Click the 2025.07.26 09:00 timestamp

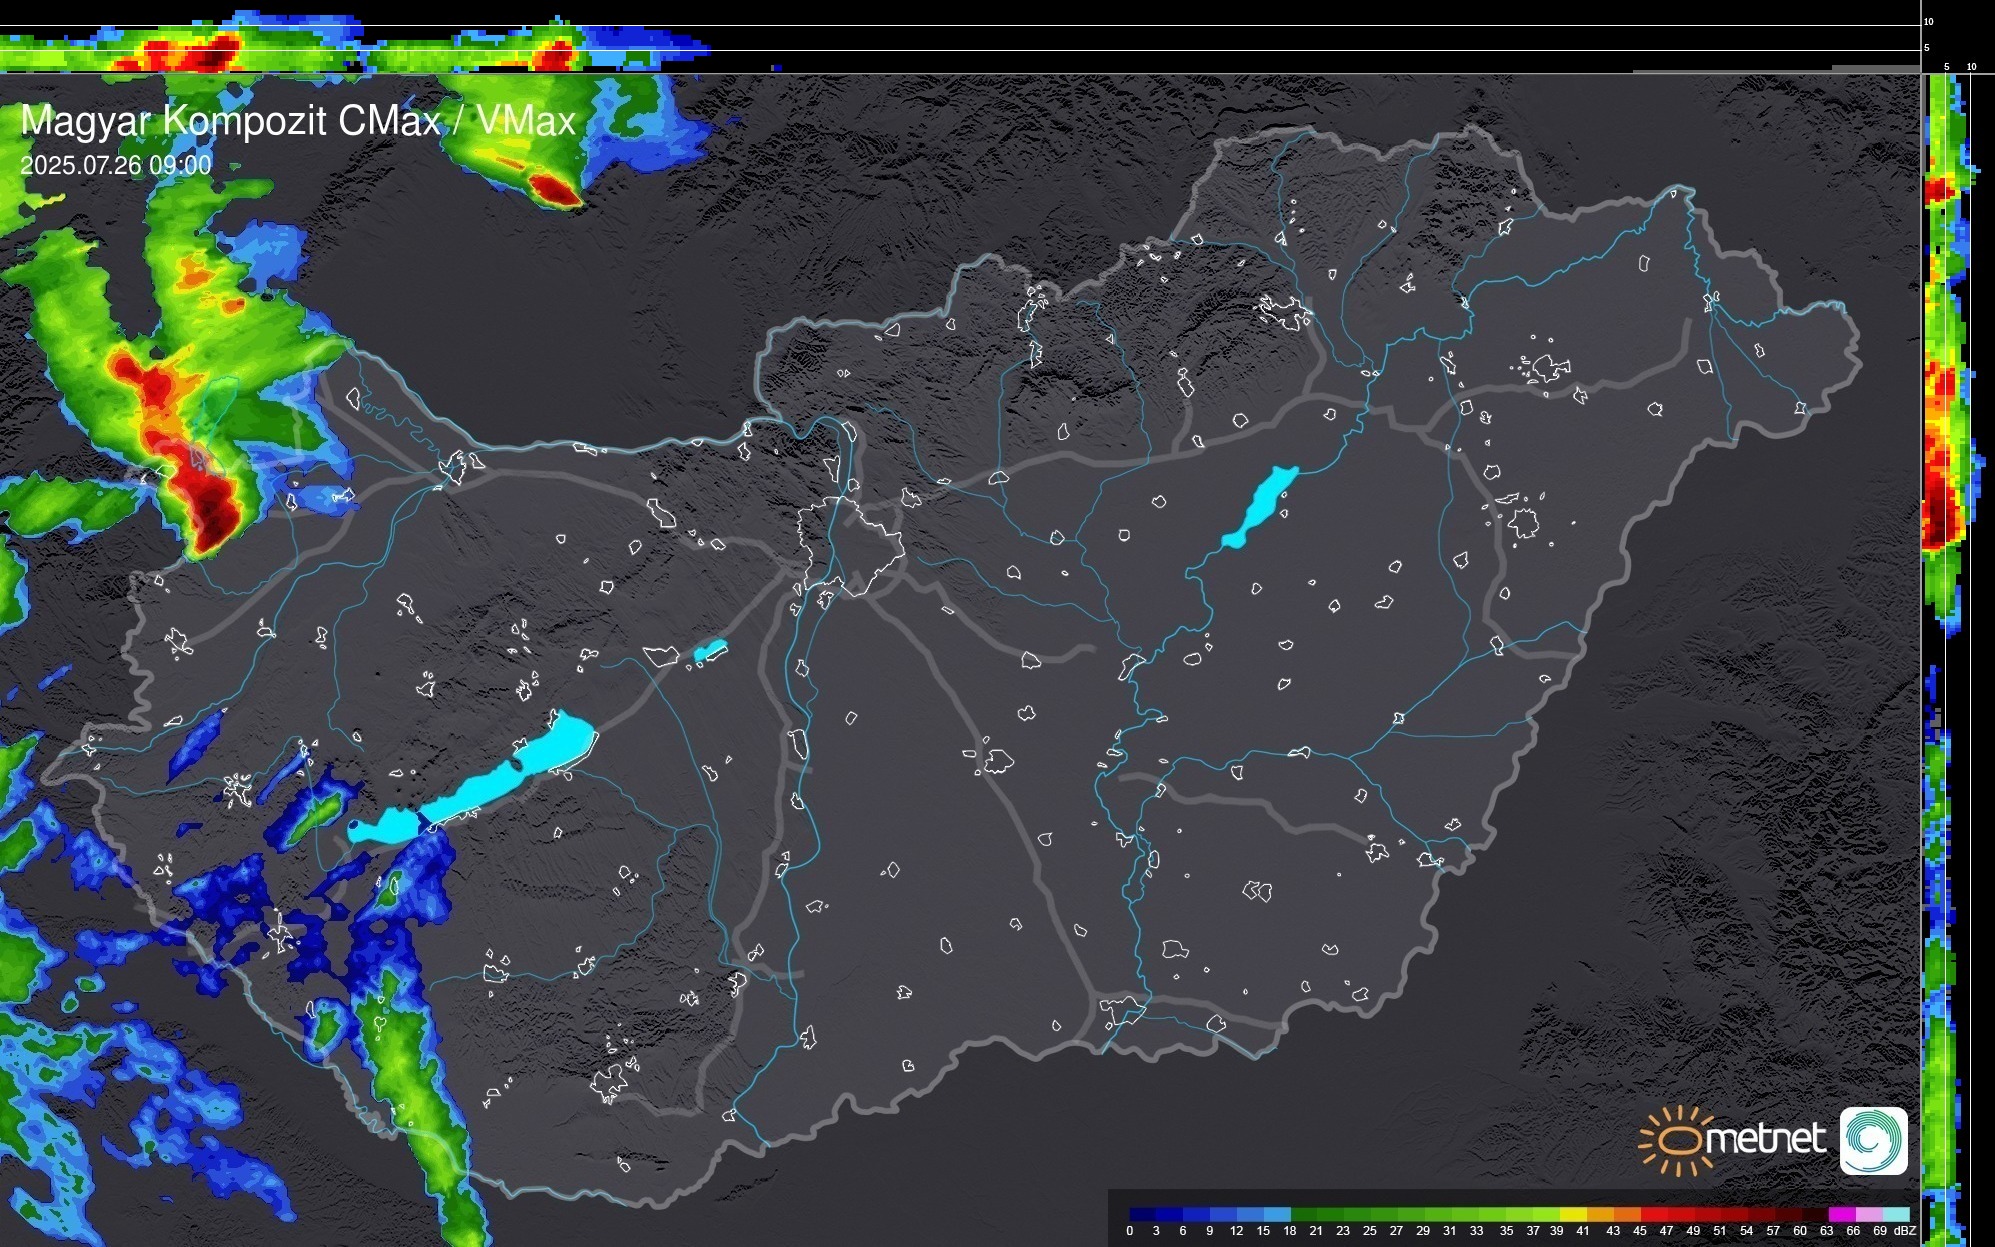click(x=116, y=165)
